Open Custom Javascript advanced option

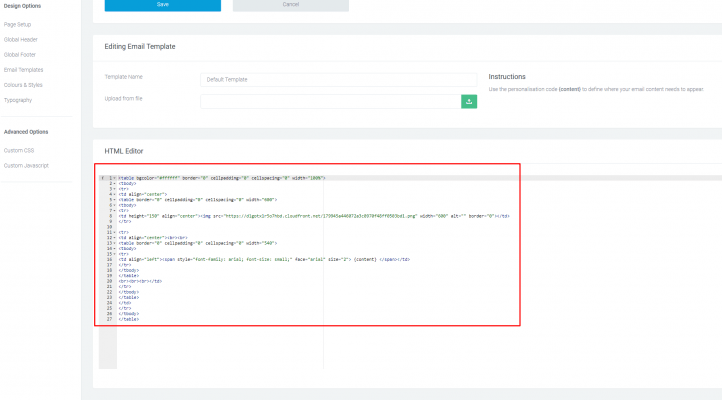tap(26, 166)
